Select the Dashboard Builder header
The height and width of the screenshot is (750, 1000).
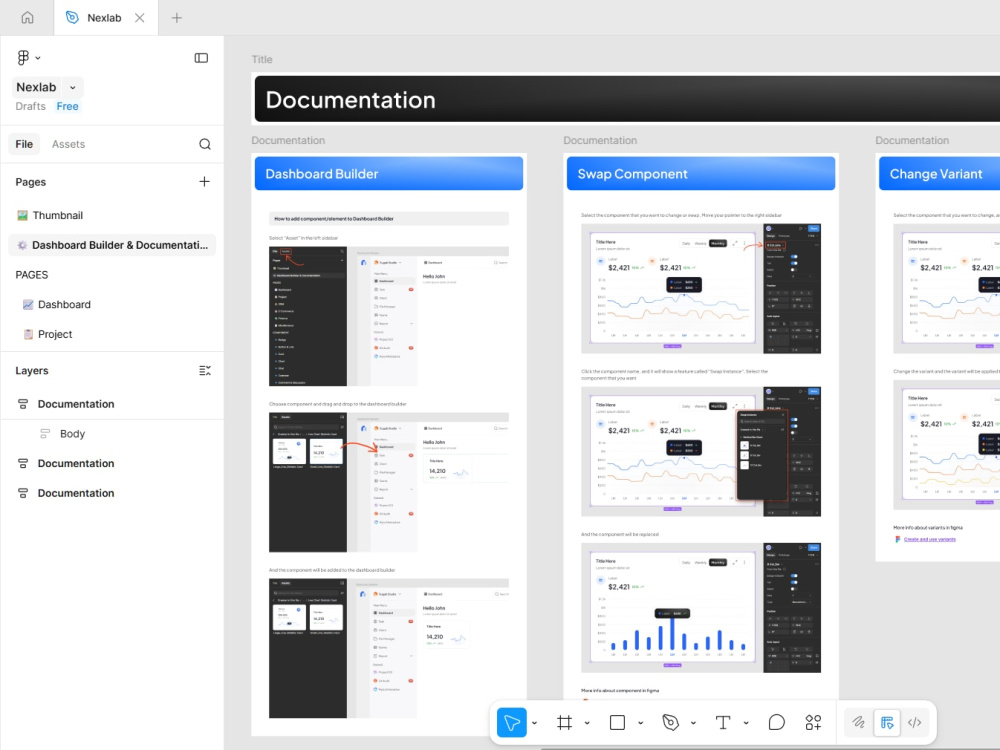(389, 173)
